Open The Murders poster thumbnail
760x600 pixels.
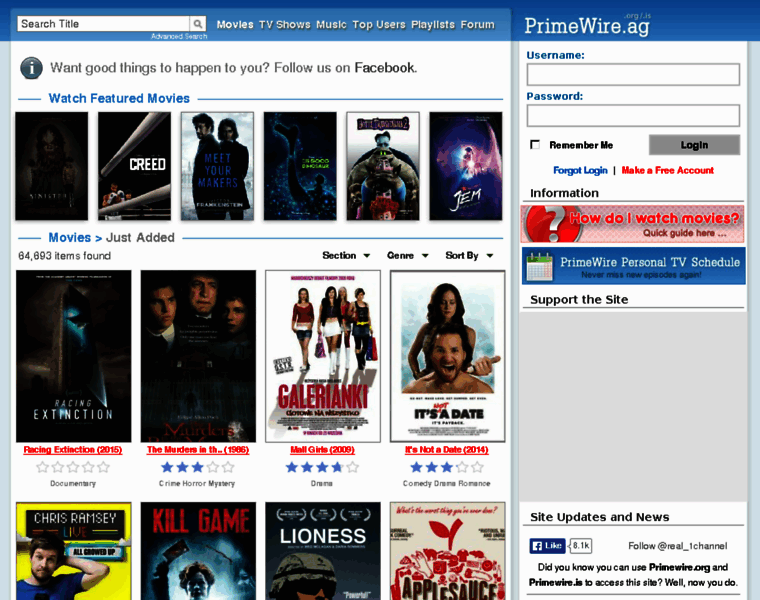pos(198,356)
